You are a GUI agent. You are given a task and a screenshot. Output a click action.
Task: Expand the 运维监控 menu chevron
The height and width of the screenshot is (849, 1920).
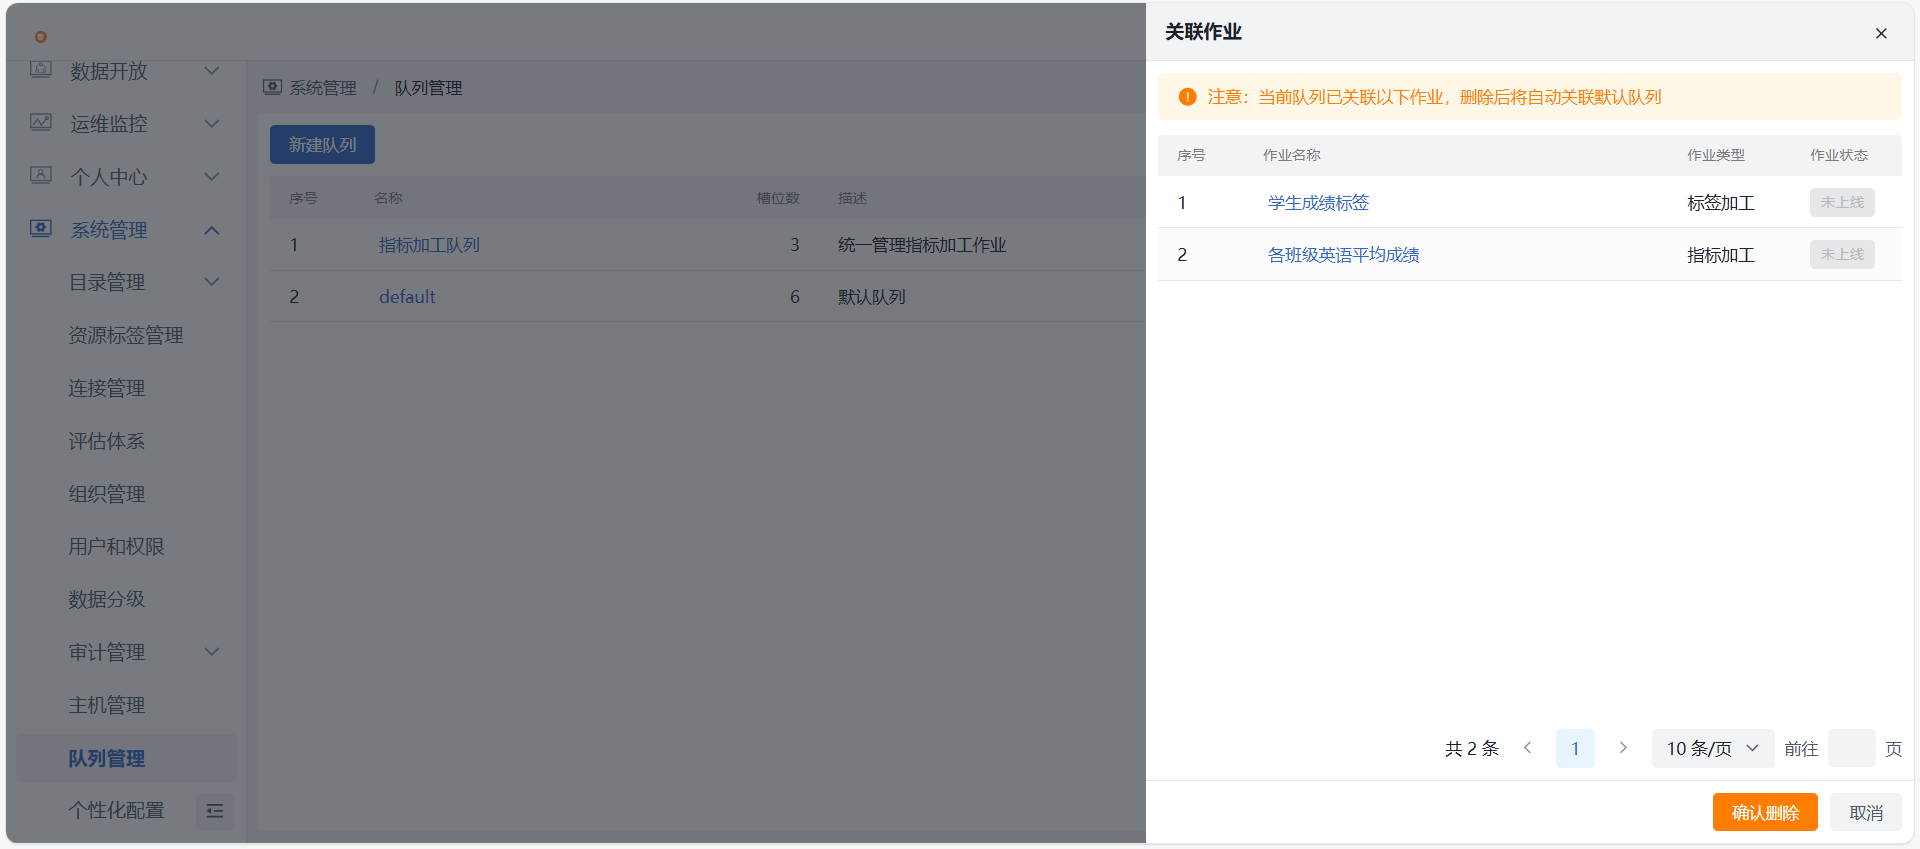tap(212, 124)
